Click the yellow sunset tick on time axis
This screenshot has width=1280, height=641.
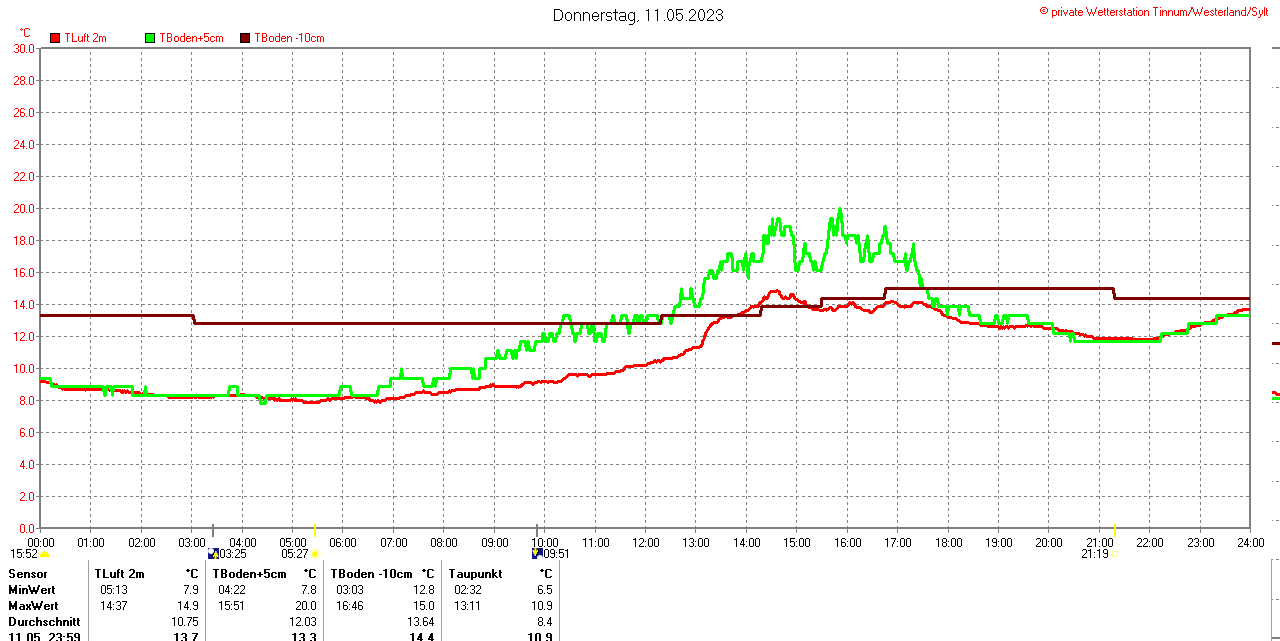click(1114, 529)
